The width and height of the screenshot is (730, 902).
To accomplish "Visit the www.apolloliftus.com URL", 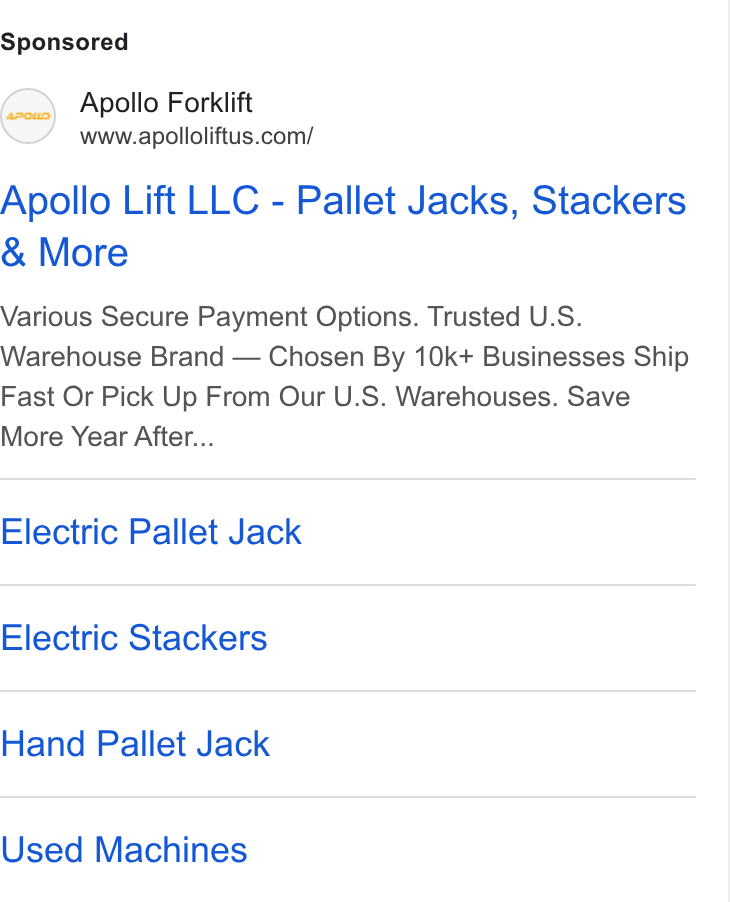I will [197, 136].
